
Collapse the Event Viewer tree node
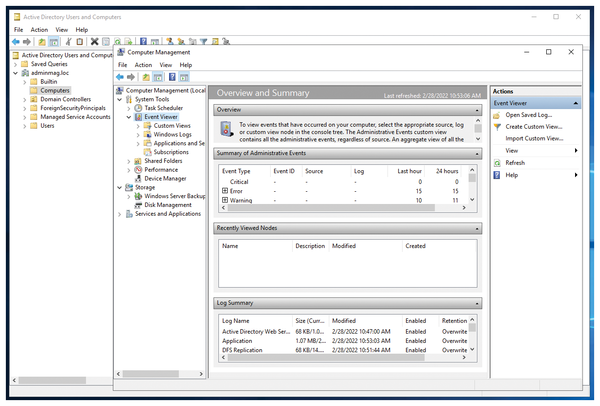[129, 117]
